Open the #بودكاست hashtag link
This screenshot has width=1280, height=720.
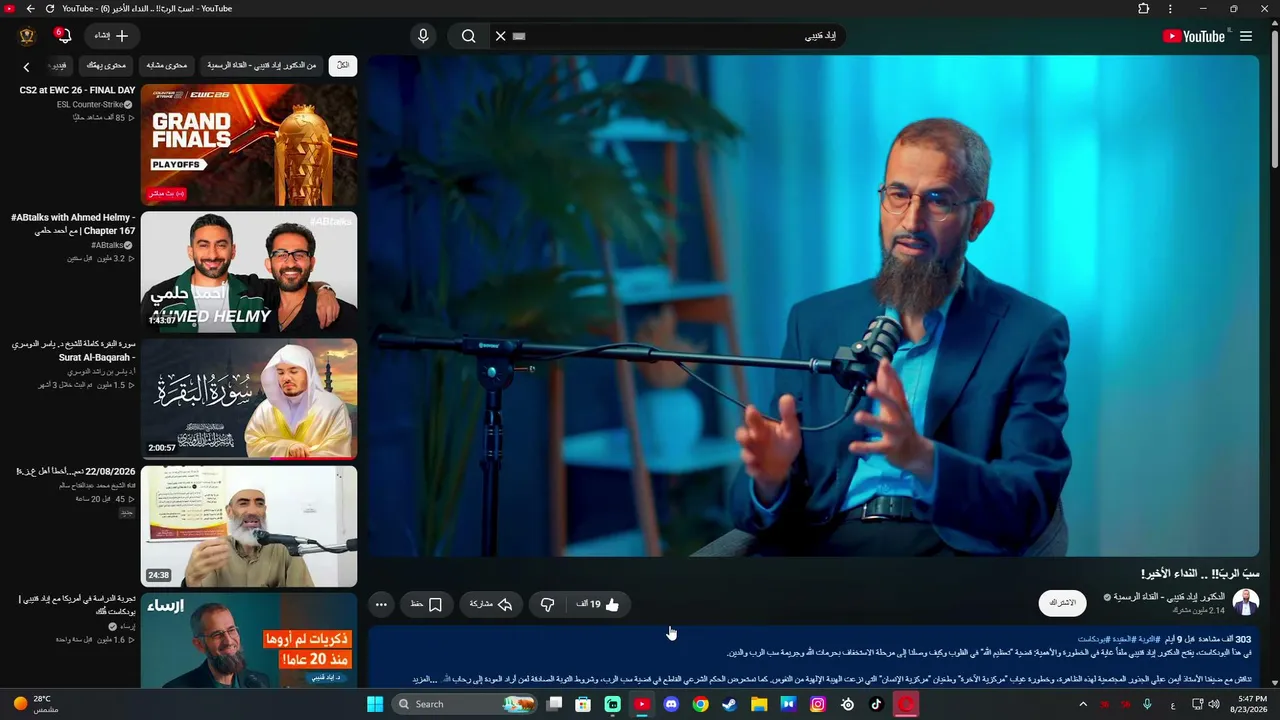pyautogui.click(x=1094, y=639)
